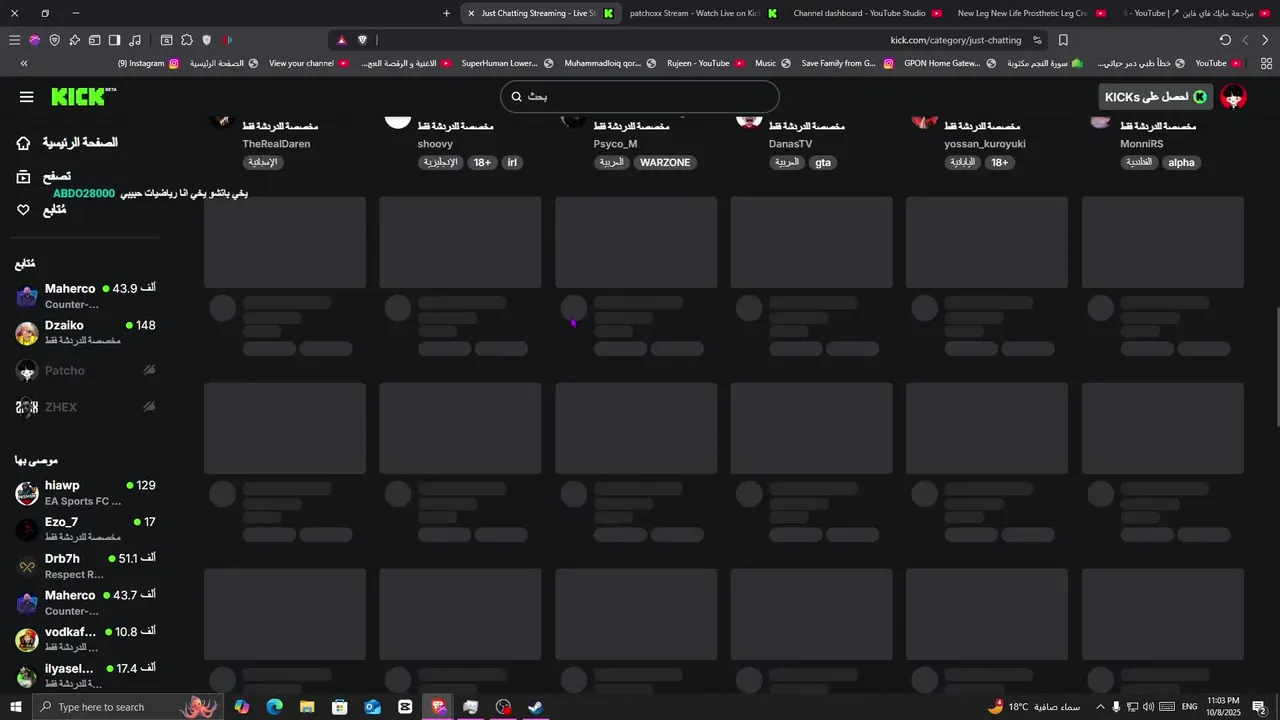Open Rujeen - YouTube bookmark
1280x720 pixels.
coord(706,63)
